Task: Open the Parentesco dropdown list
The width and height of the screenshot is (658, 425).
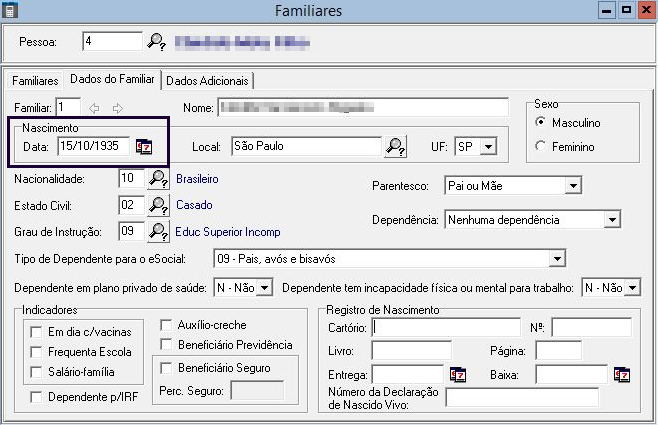Action: pos(572,186)
